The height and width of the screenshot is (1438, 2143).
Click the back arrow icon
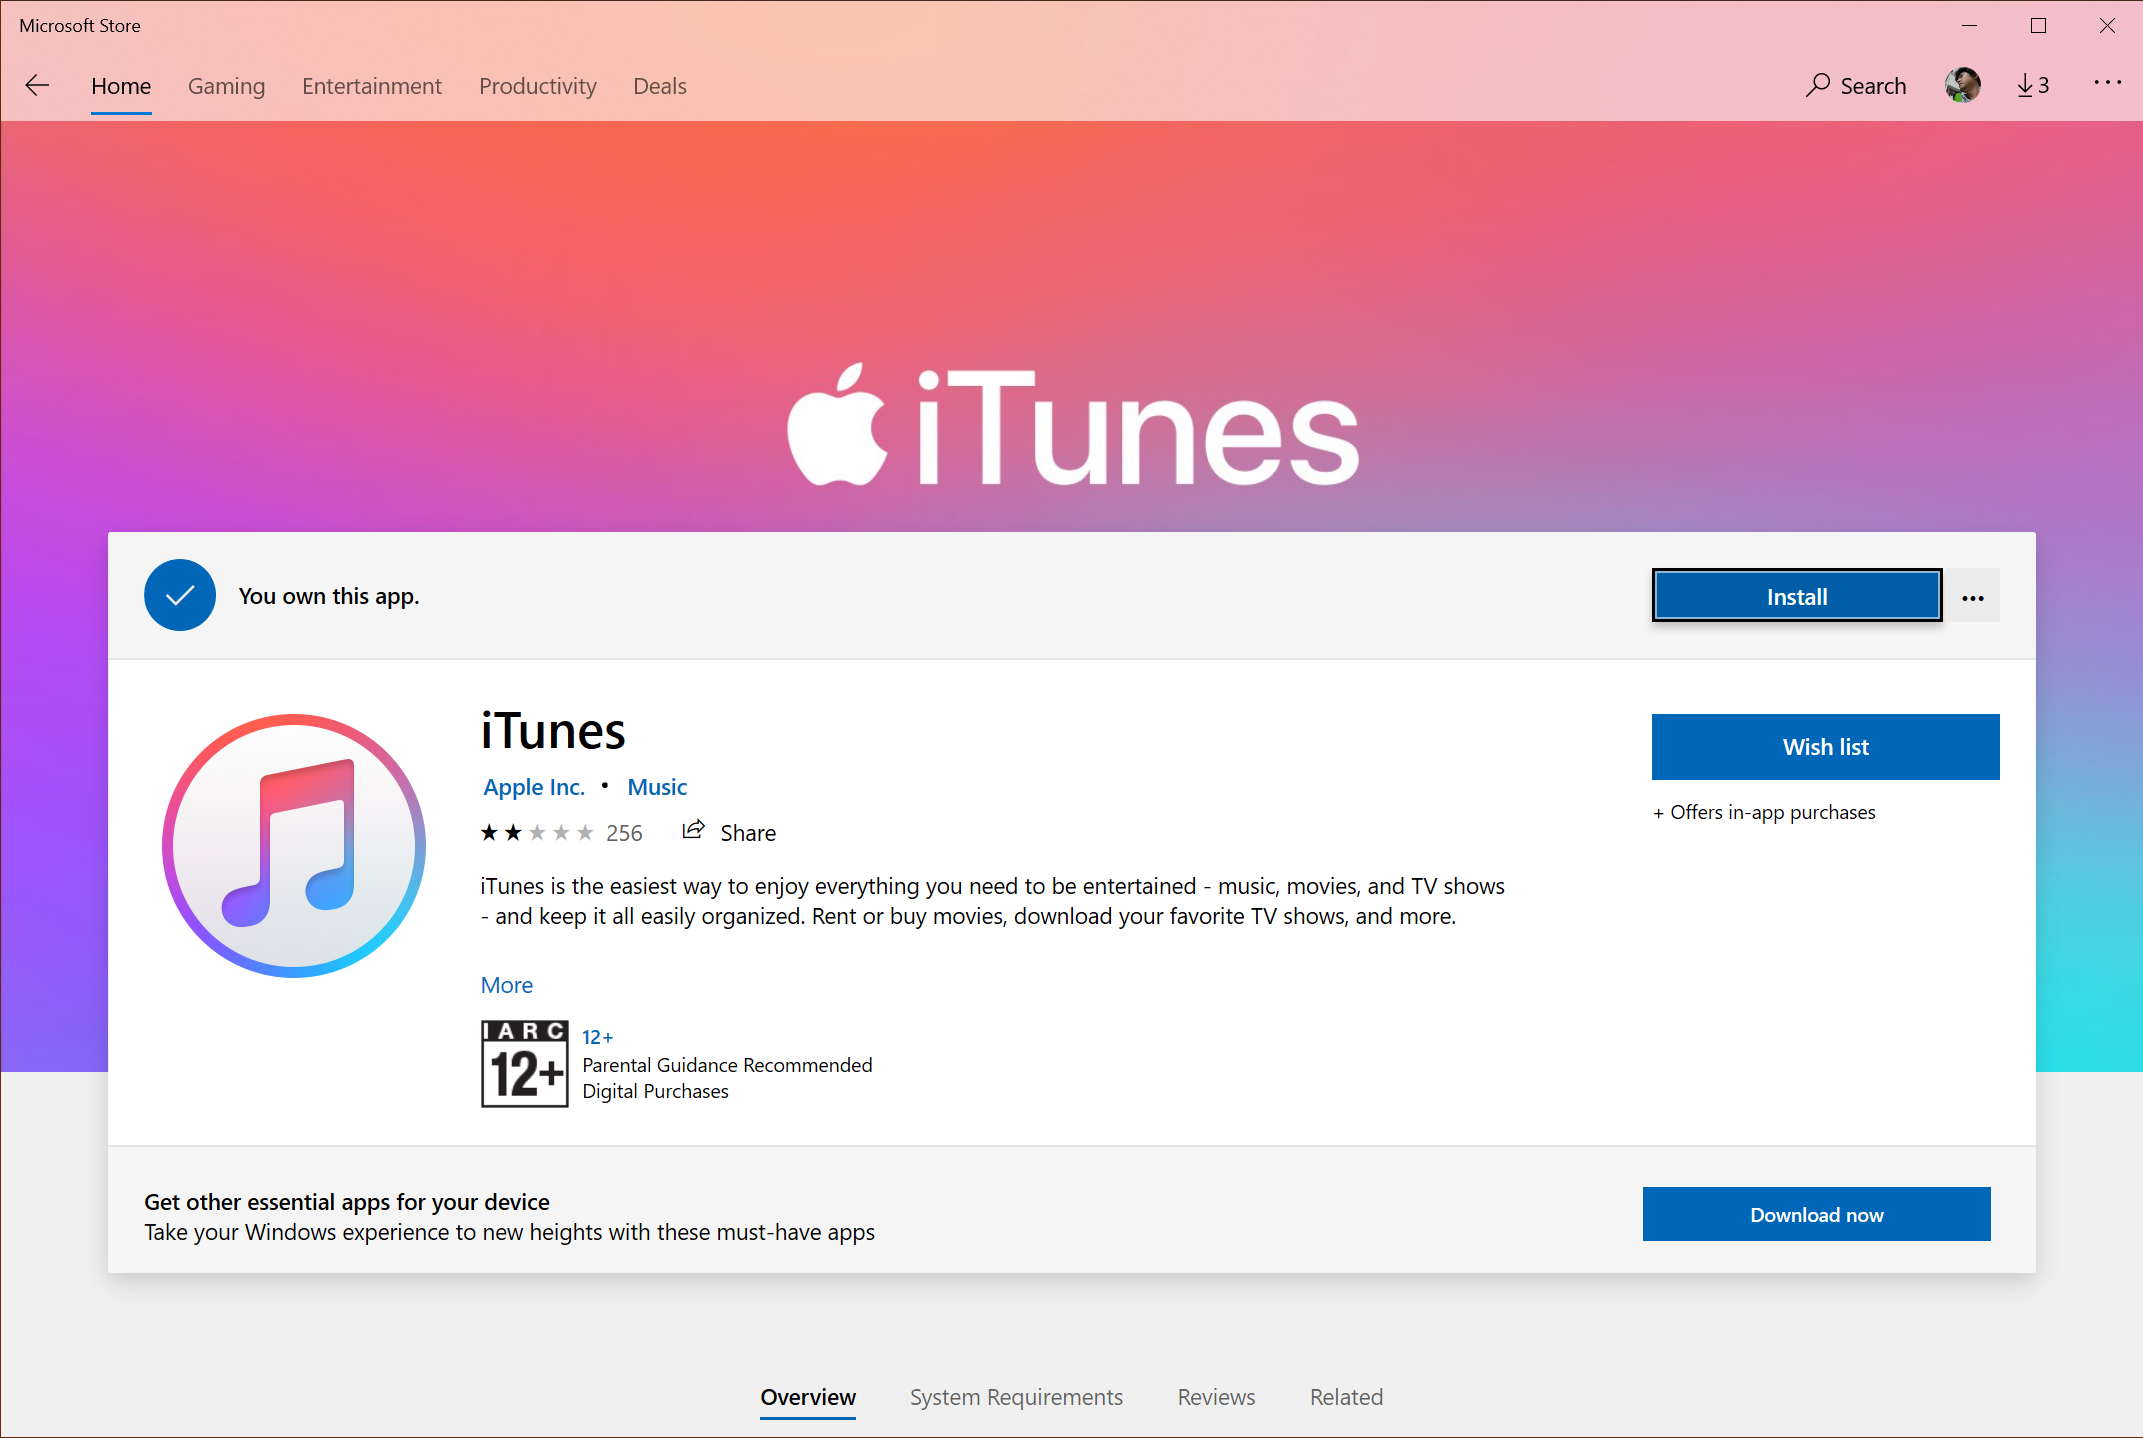[x=37, y=86]
